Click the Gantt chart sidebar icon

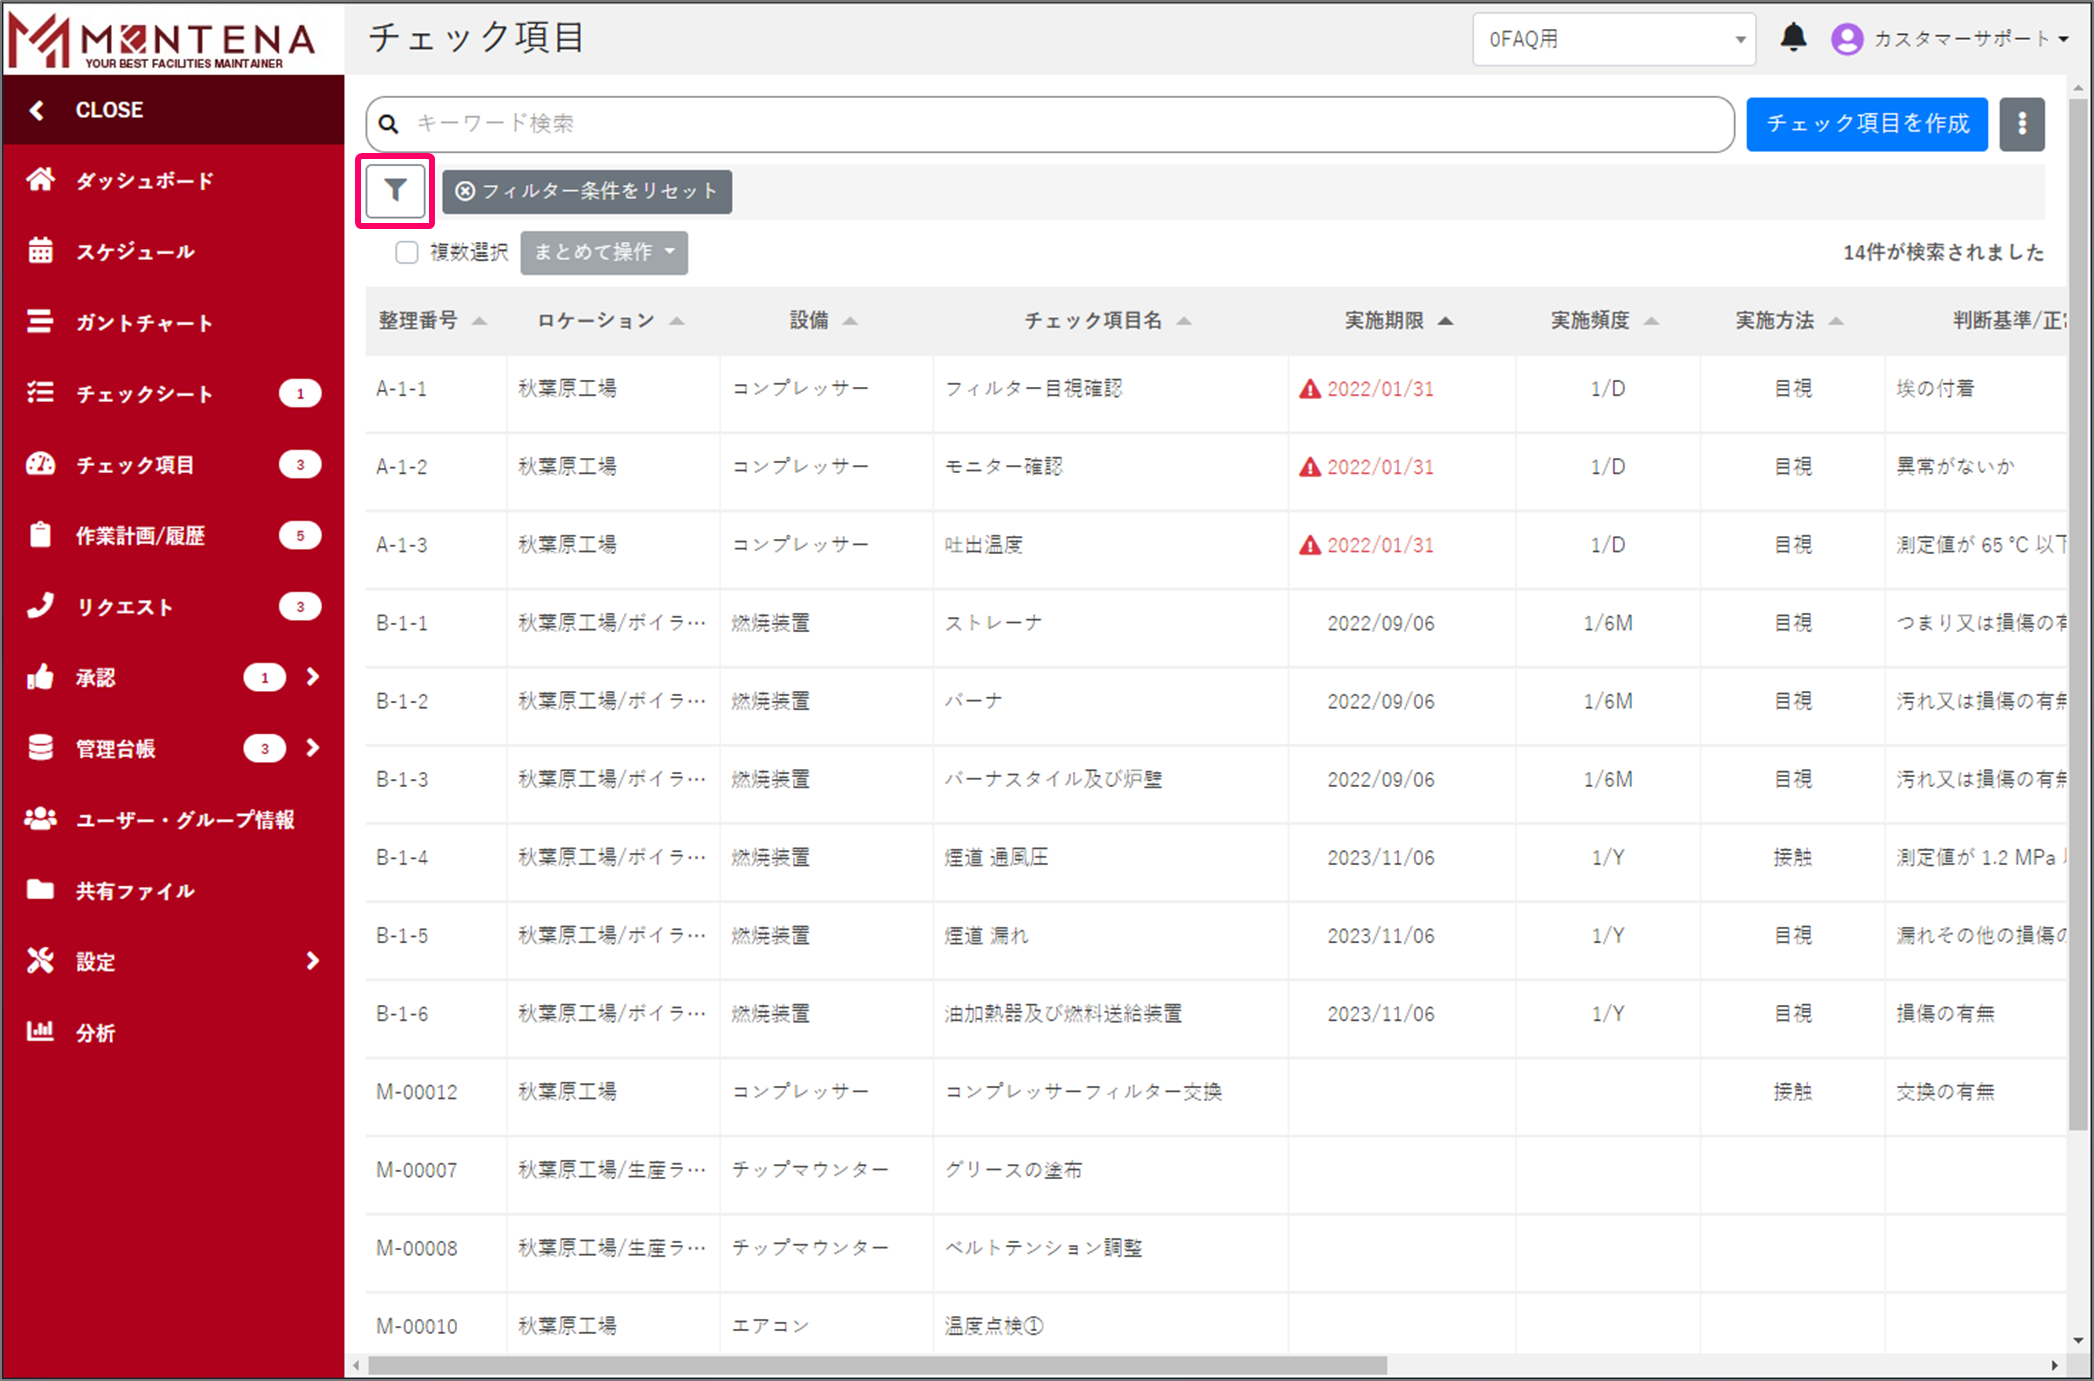point(40,322)
